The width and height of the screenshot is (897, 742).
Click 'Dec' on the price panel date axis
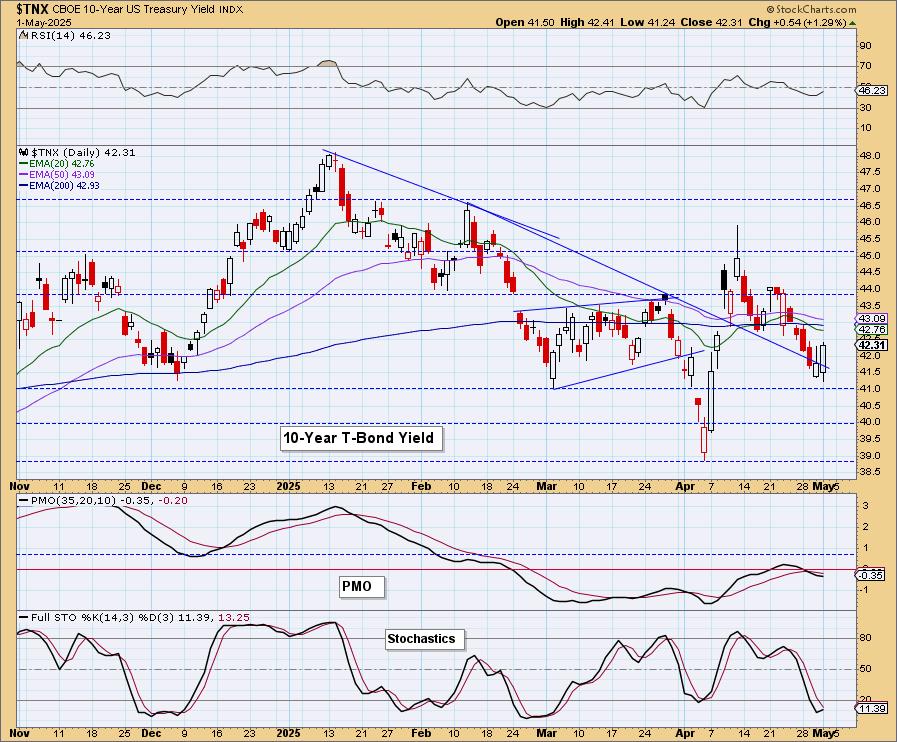pos(151,486)
